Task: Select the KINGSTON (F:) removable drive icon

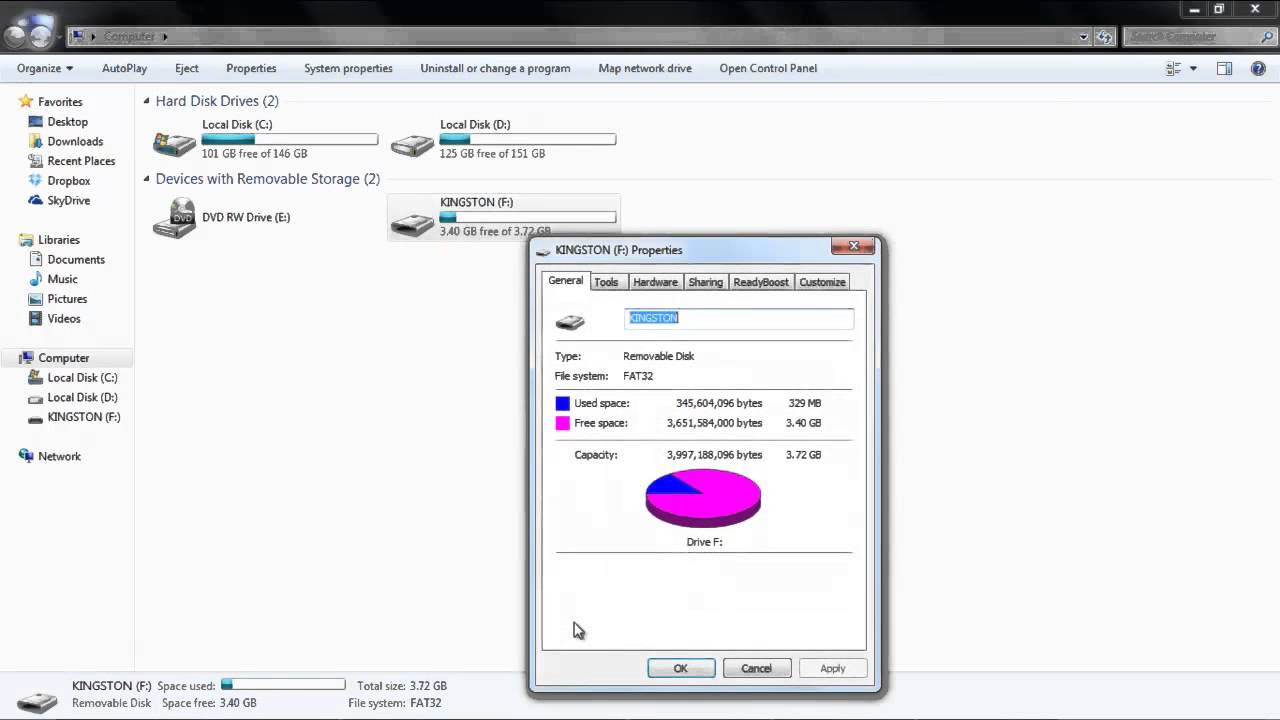Action: (412, 223)
